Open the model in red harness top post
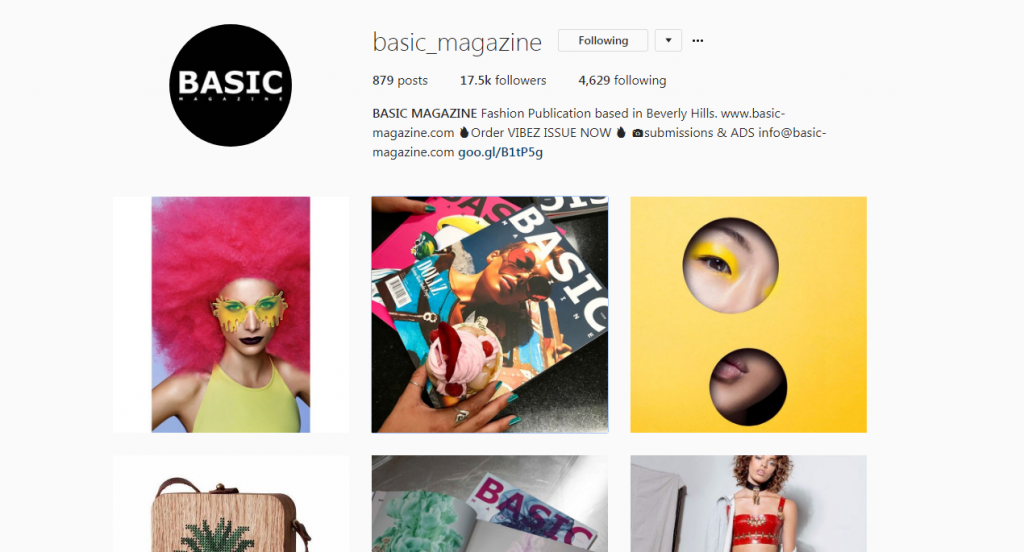Image resolution: width=1024 pixels, height=552 pixels. (748, 504)
